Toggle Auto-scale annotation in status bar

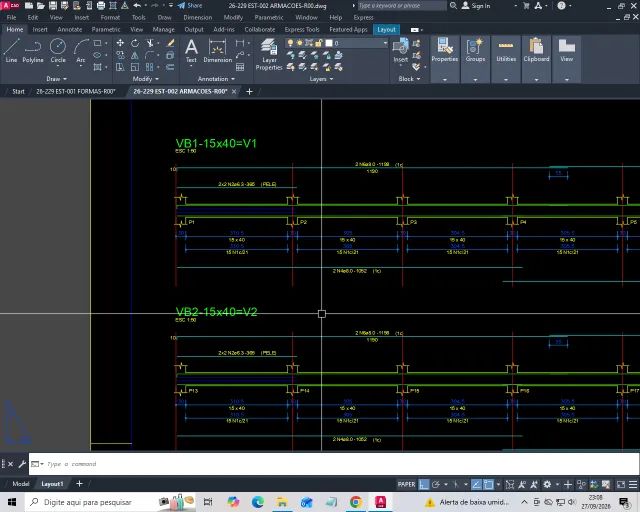(534, 484)
